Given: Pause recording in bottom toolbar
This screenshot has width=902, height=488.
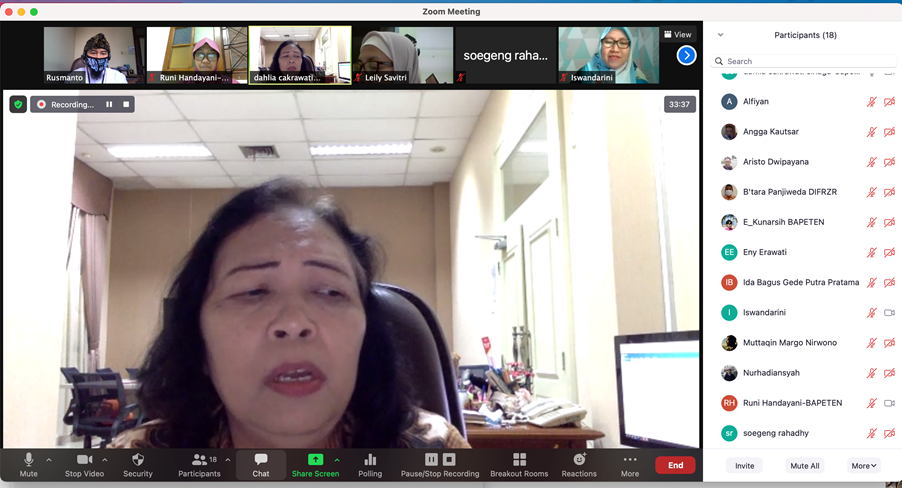Looking at the screenshot, I should pos(431,459).
